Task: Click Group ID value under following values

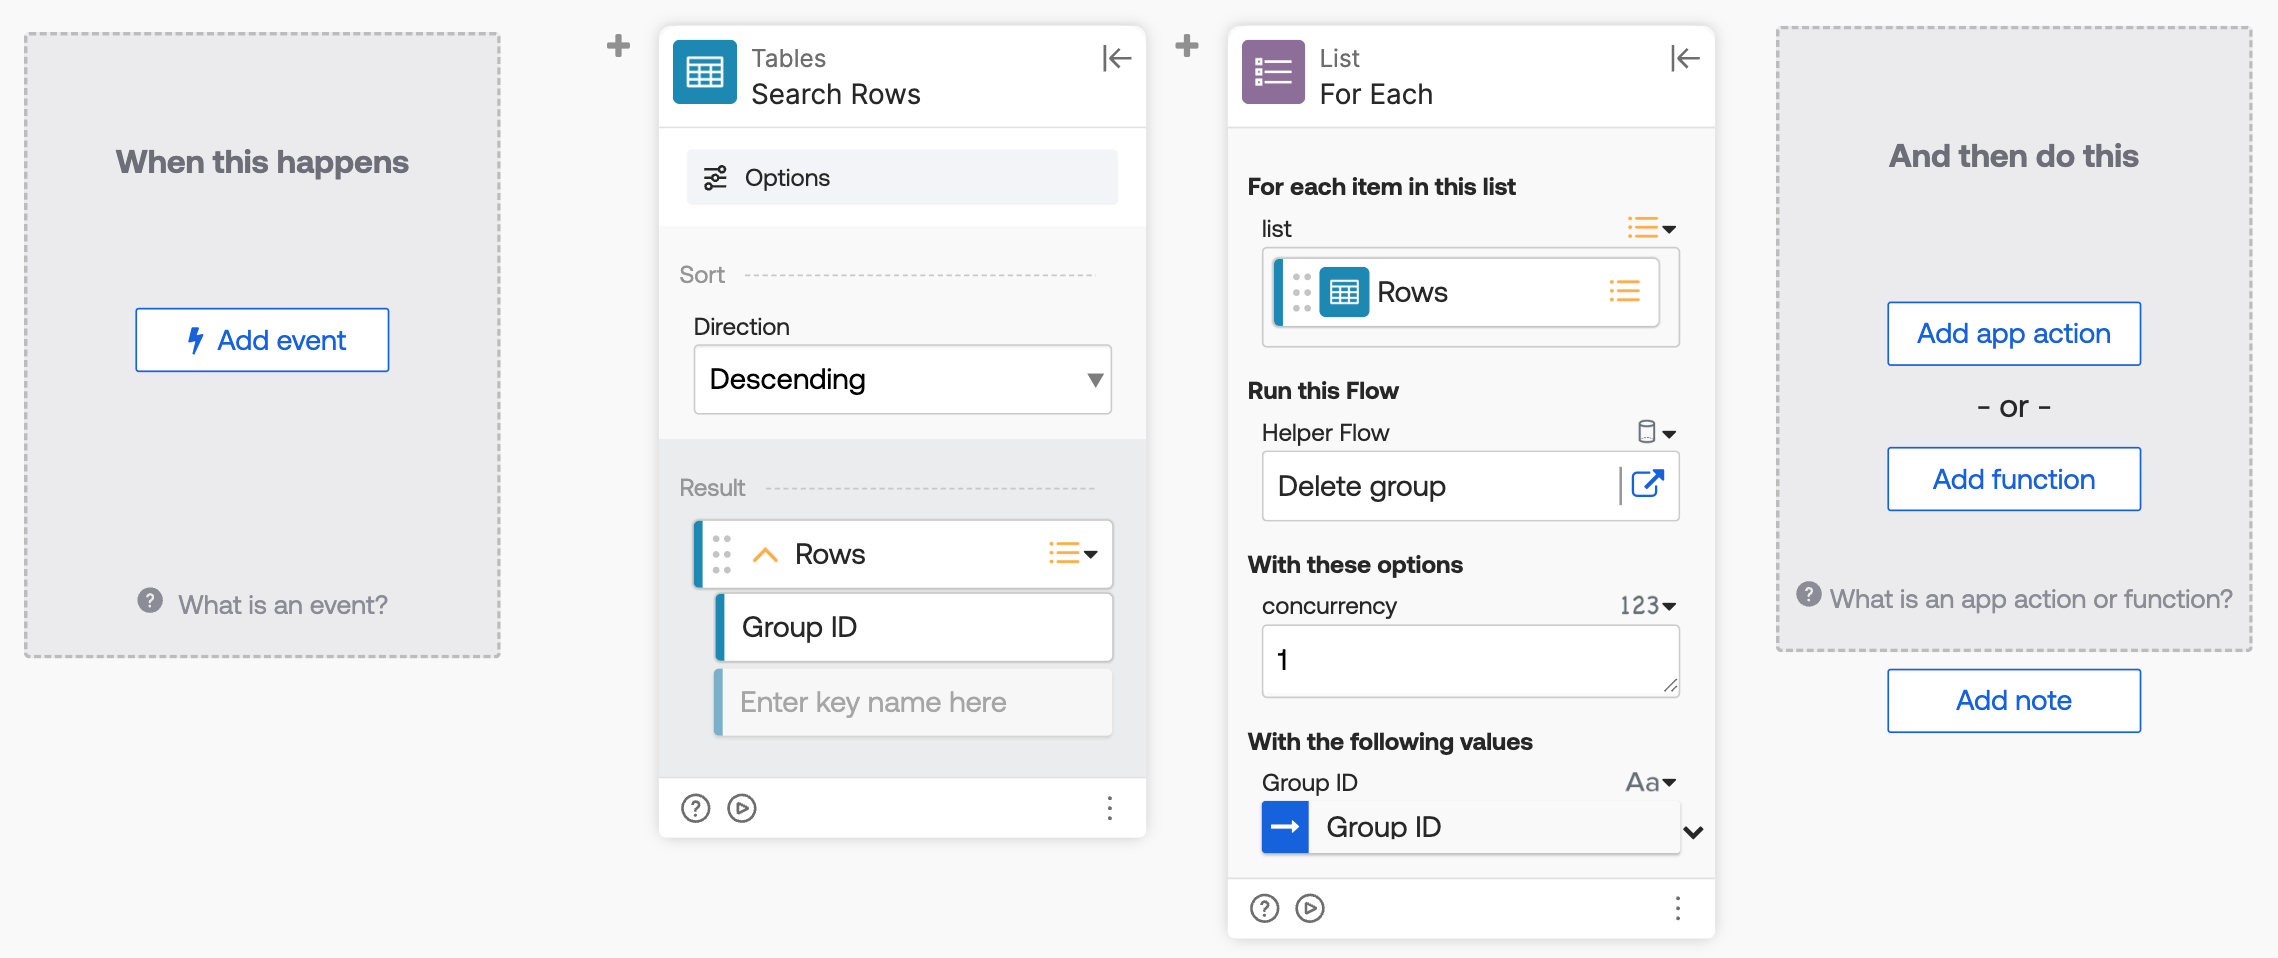Action: [1470, 827]
